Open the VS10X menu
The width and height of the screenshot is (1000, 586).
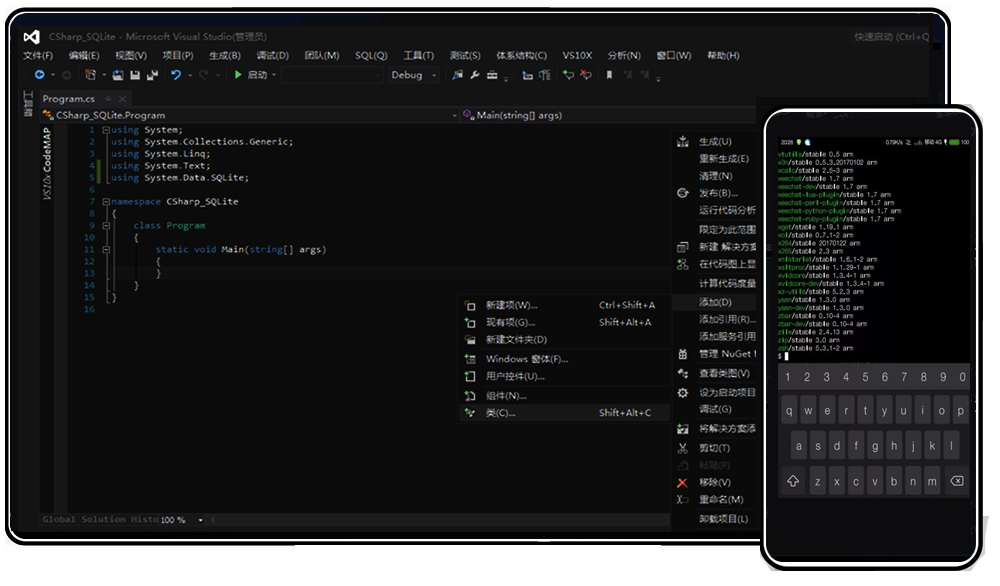pos(577,55)
